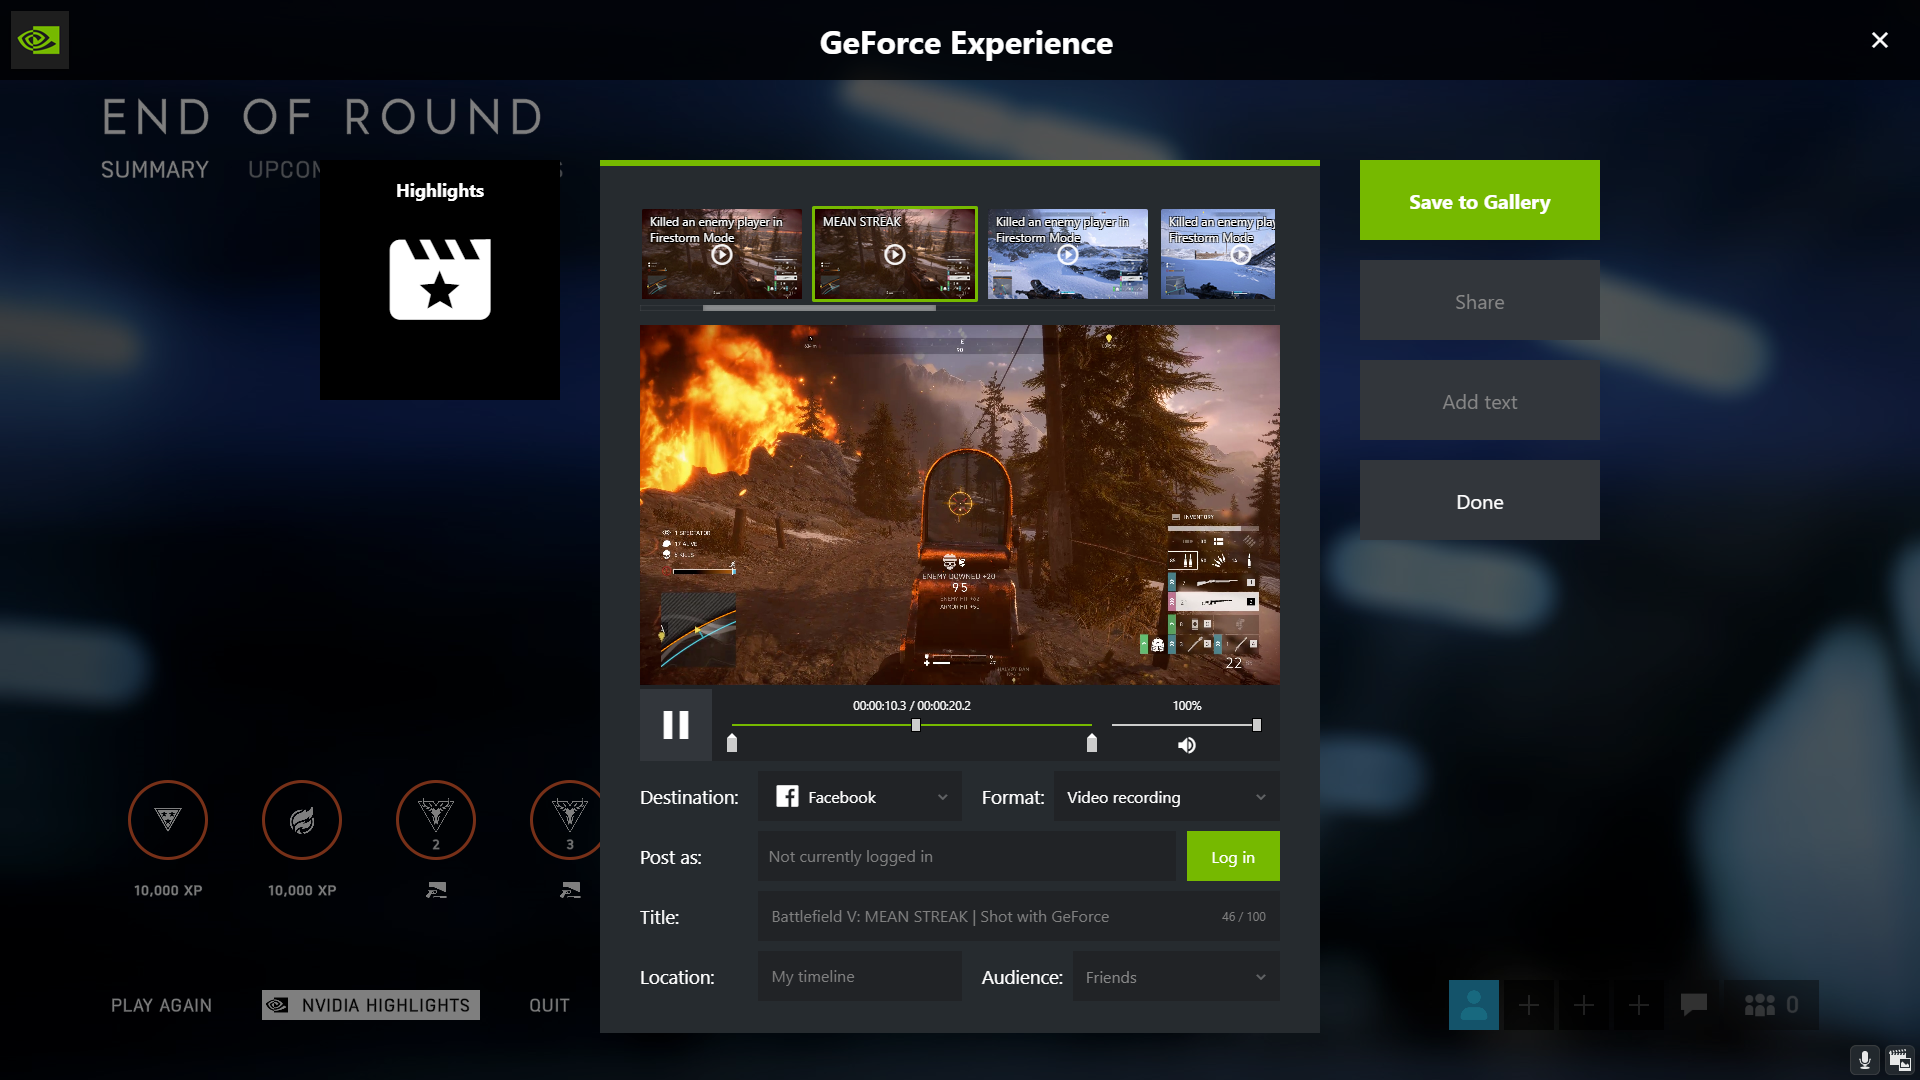1920x1080 pixels.
Task: Click the Done button to close highlights
Action: click(x=1478, y=501)
